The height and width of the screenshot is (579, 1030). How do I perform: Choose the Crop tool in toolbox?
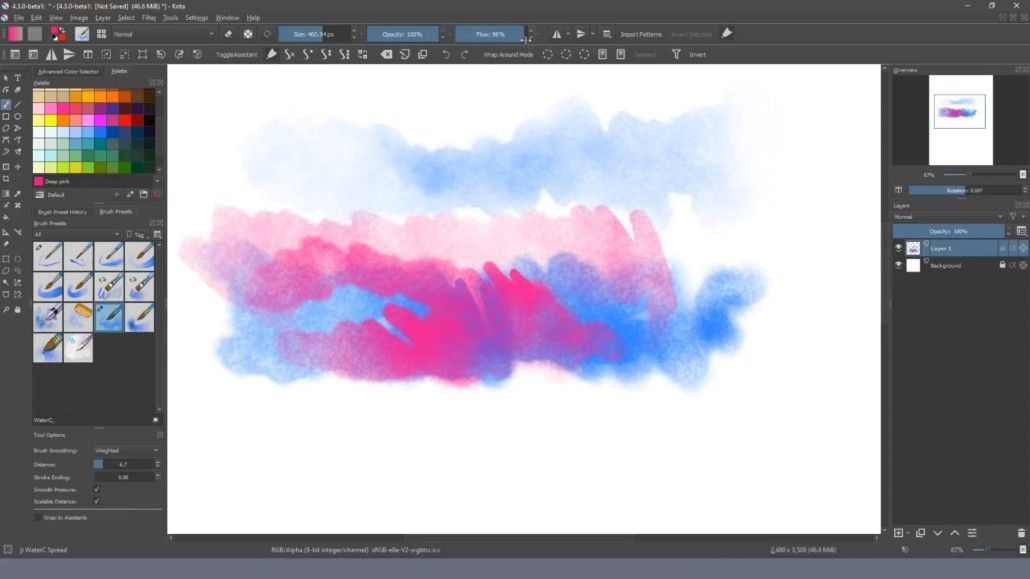6,179
